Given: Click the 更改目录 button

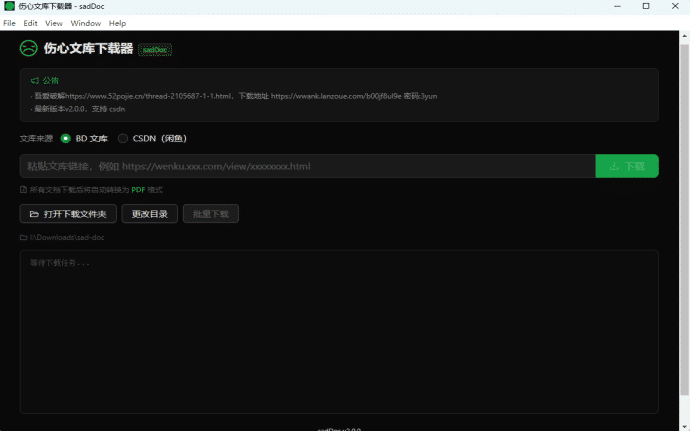Looking at the screenshot, I should click(150, 214).
